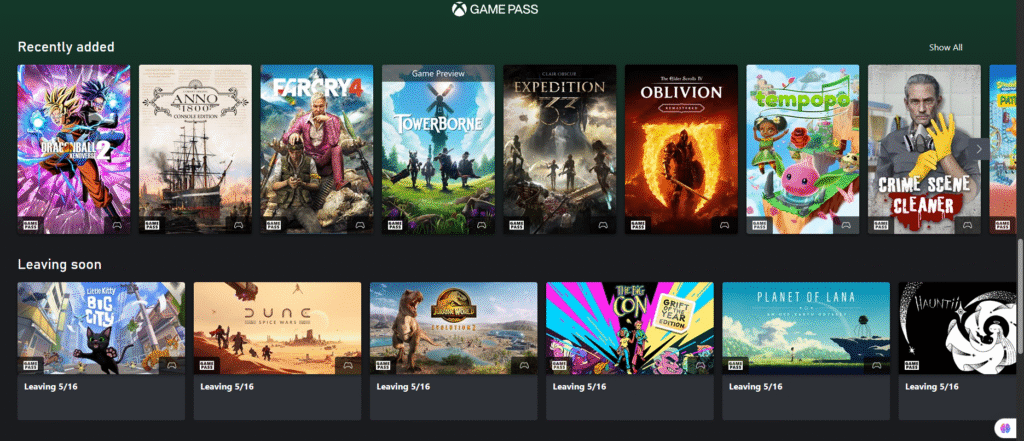Screen dimensions: 1024x441
Task: Click Game Pass badge on The Big Con
Action: pyautogui.click(x=559, y=365)
